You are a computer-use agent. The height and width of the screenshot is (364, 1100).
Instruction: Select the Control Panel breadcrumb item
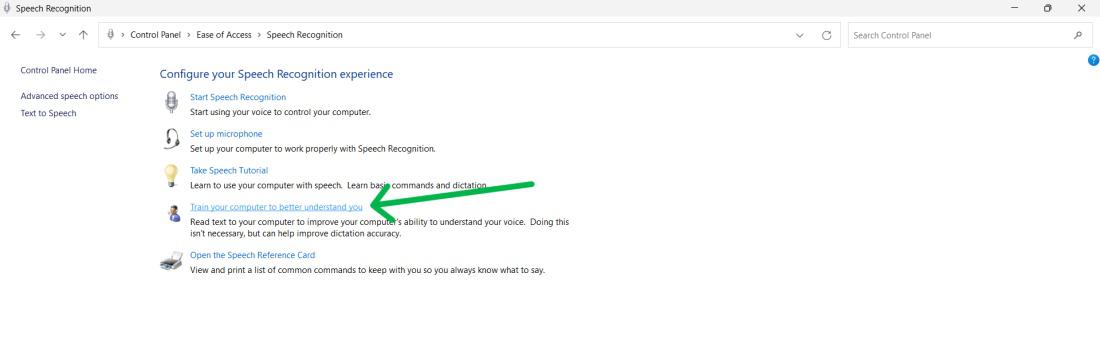click(155, 35)
